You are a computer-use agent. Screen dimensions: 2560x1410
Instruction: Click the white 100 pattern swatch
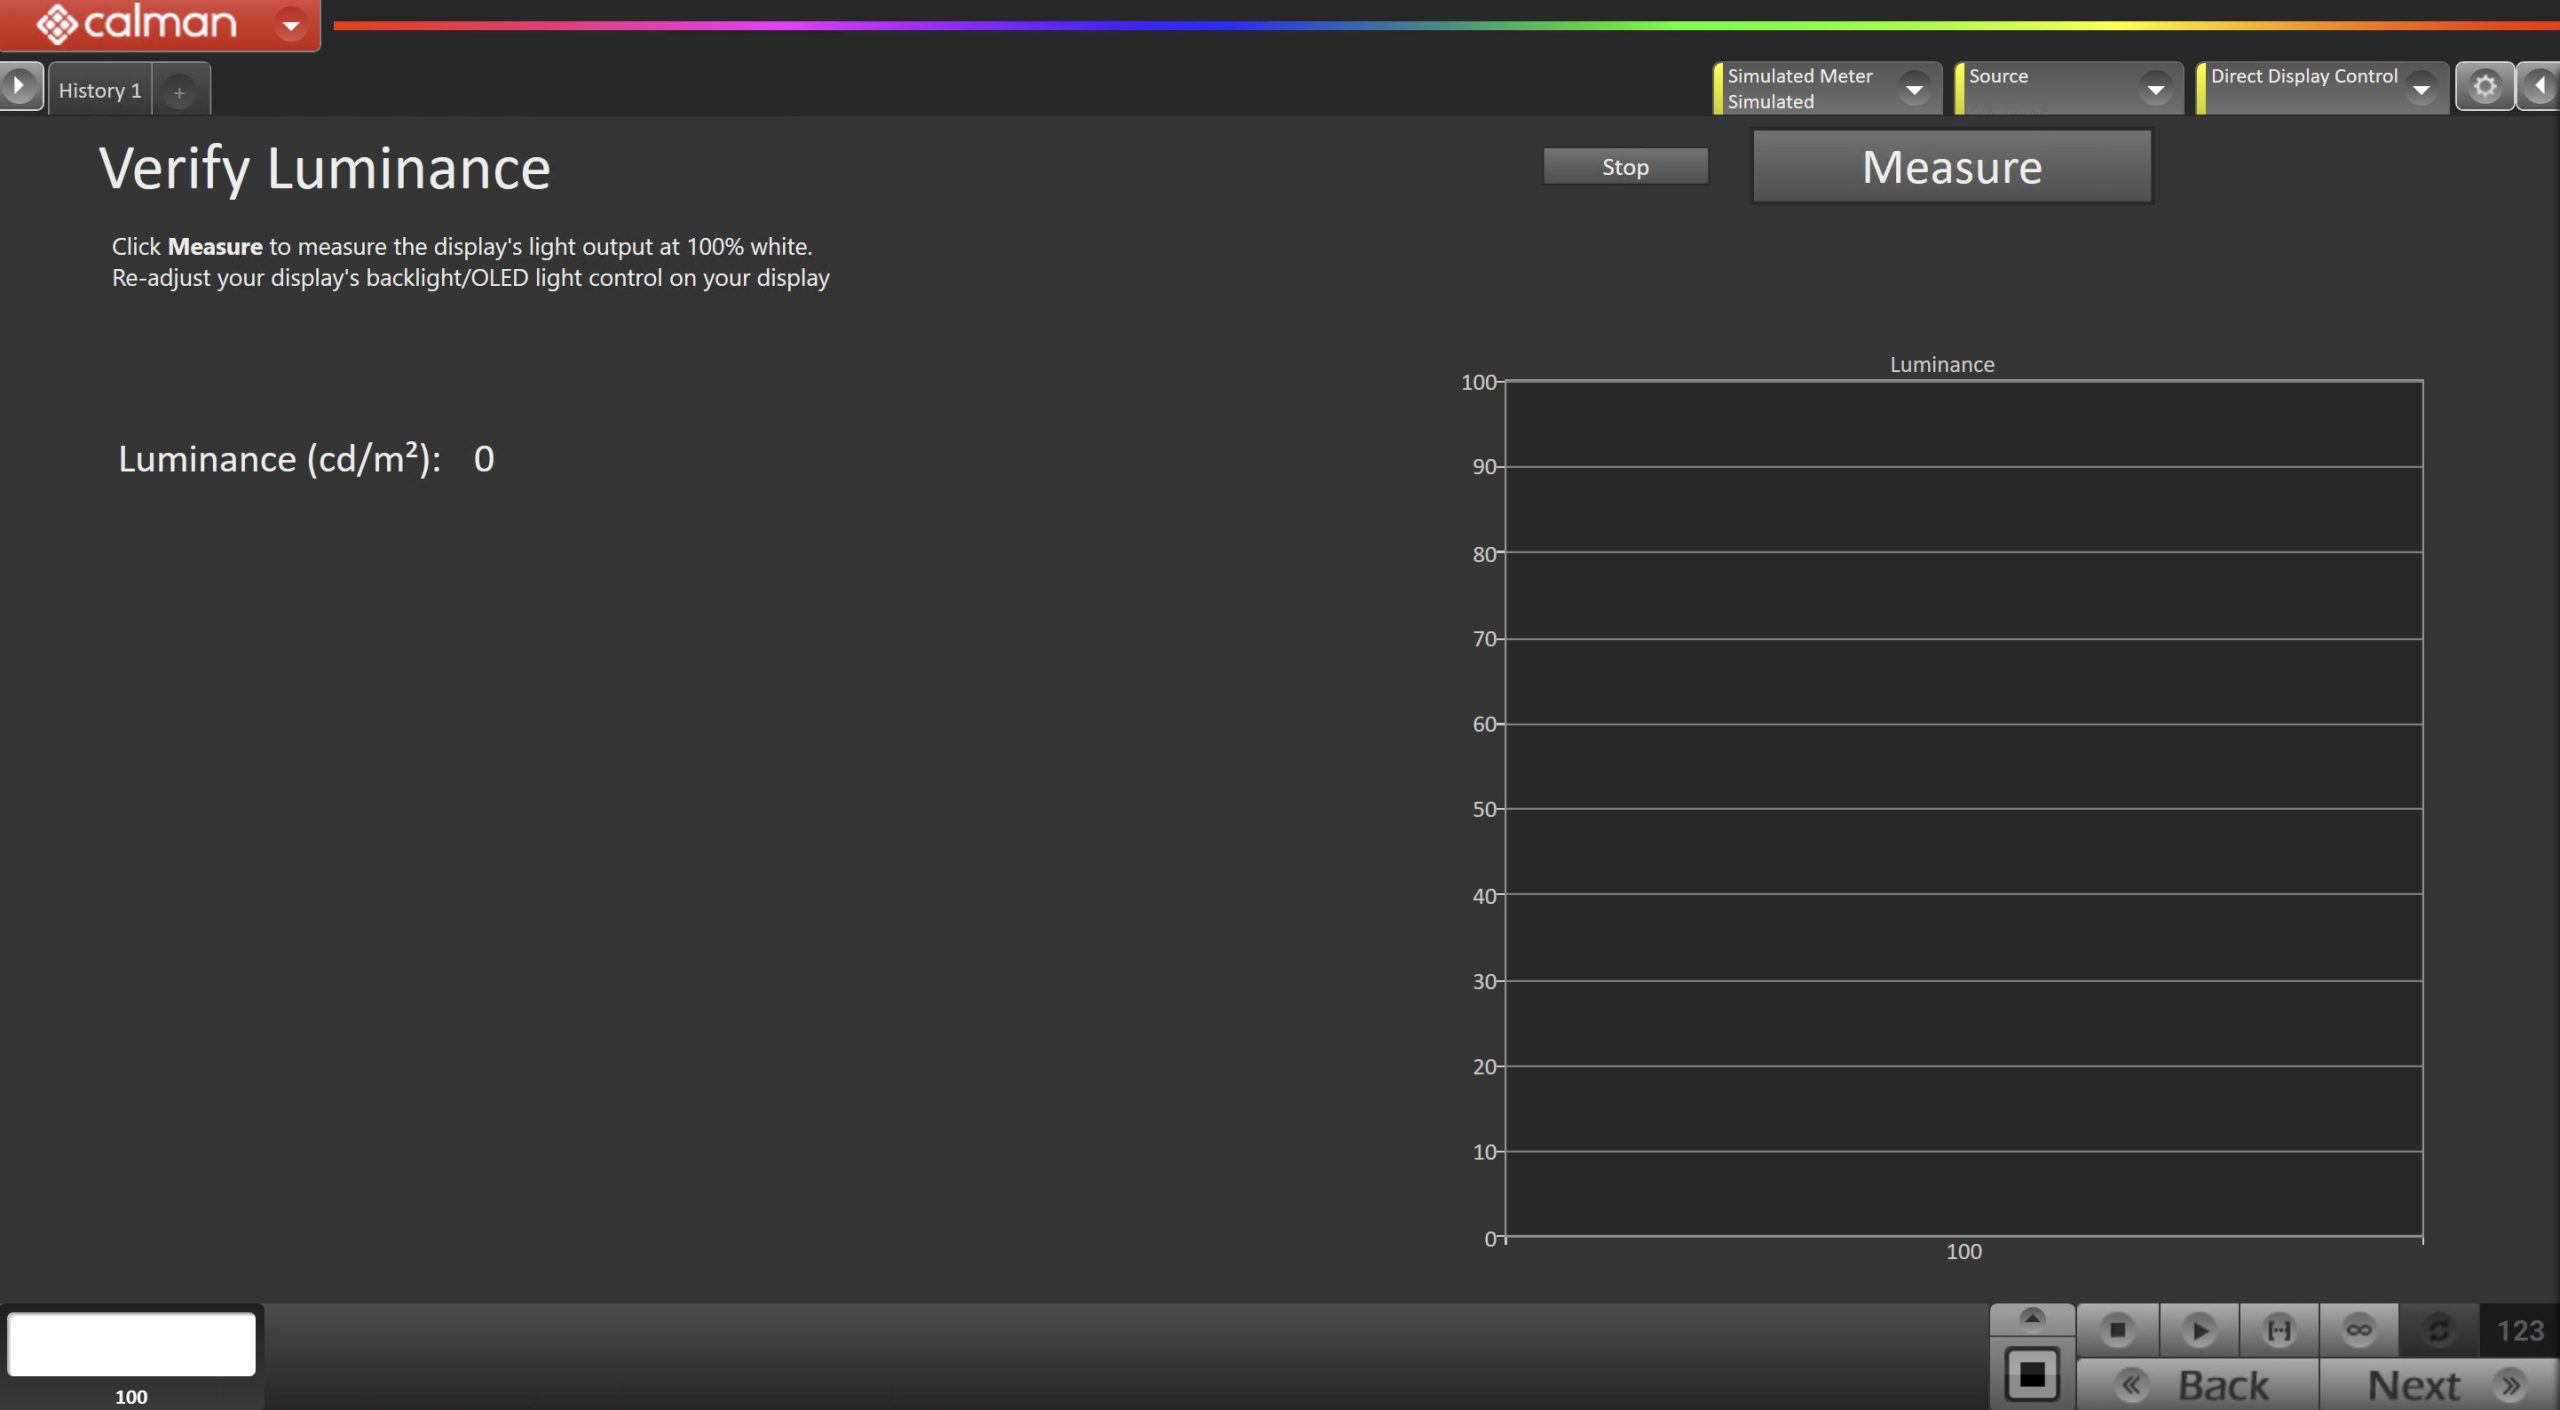coord(131,1344)
